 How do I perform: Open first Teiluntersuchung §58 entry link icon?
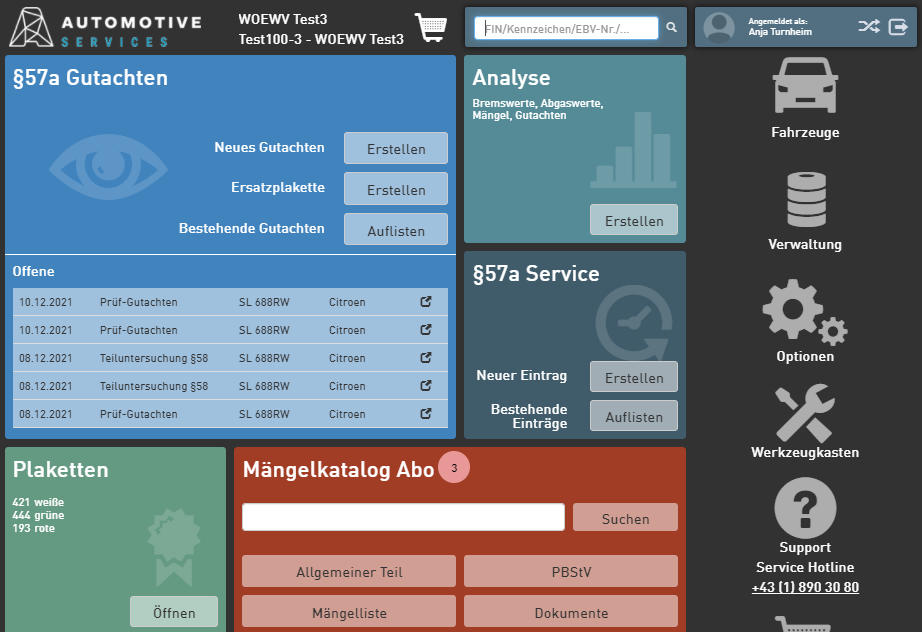[x=426, y=358]
